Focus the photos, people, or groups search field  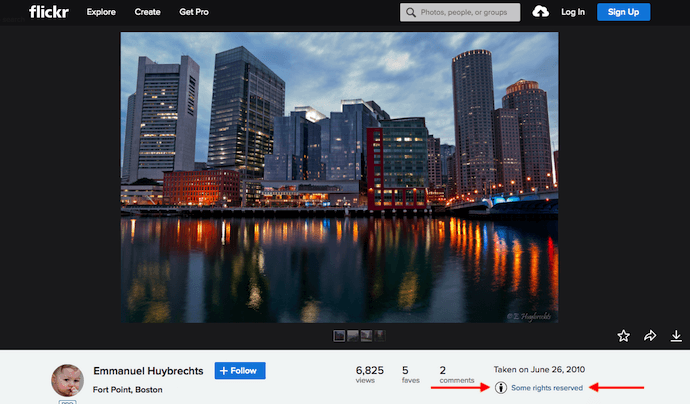(460, 12)
